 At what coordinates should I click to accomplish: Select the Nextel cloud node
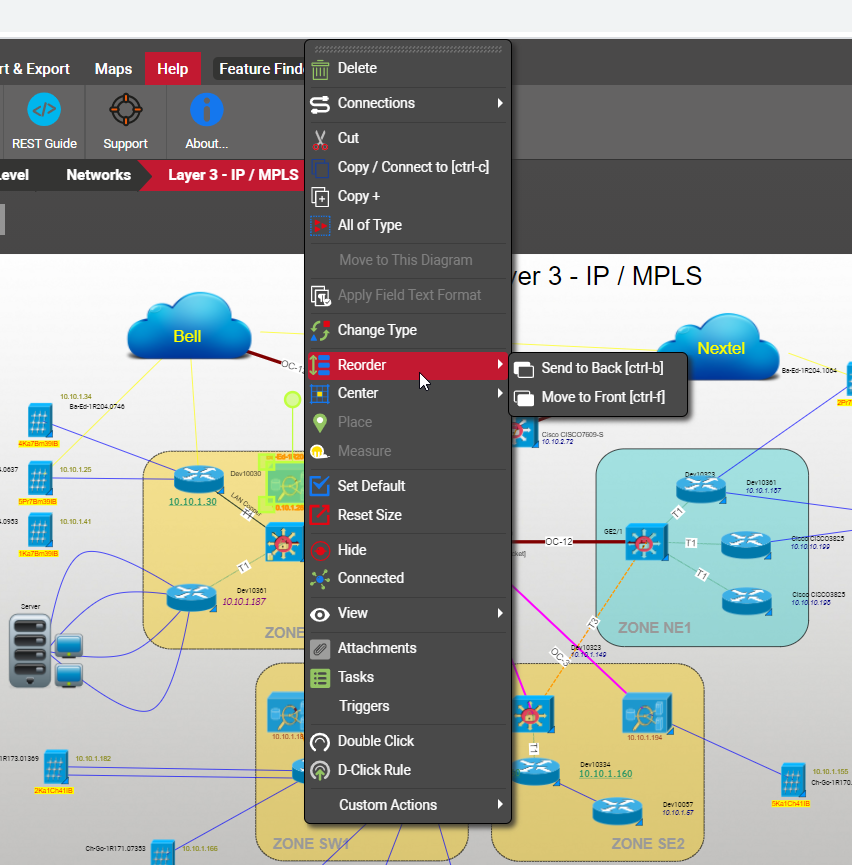coord(721,347)
